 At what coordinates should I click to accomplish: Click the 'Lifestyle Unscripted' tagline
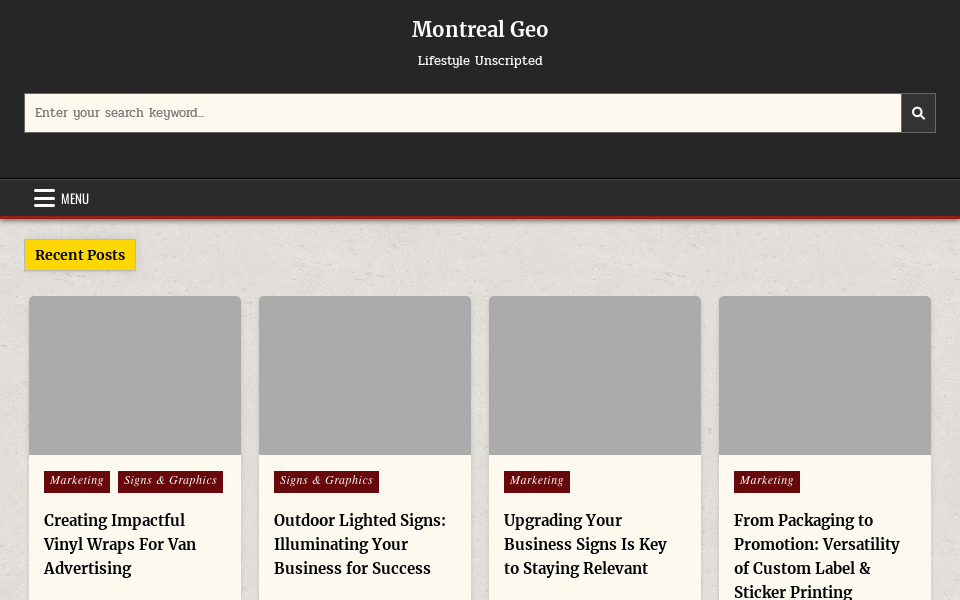tap(480, 61)
